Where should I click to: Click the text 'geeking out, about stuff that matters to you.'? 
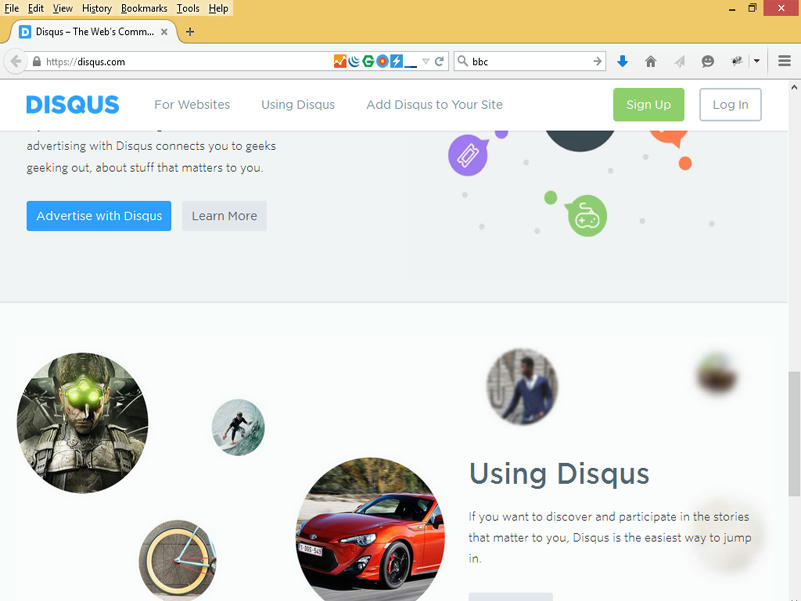pos(145,168)
